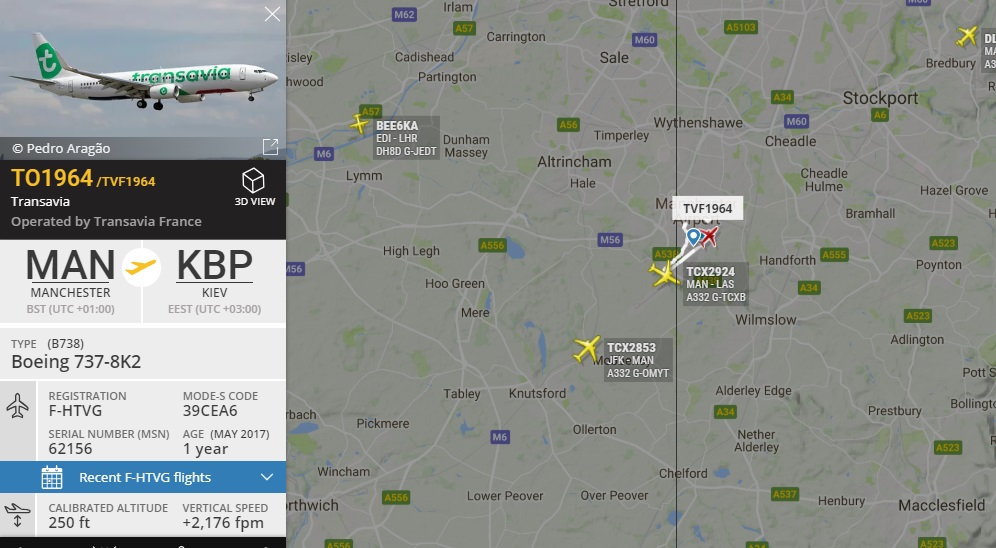996x548 pixels.
Task: Click the blue Manchester Airport pin
Action: point(693,237)
